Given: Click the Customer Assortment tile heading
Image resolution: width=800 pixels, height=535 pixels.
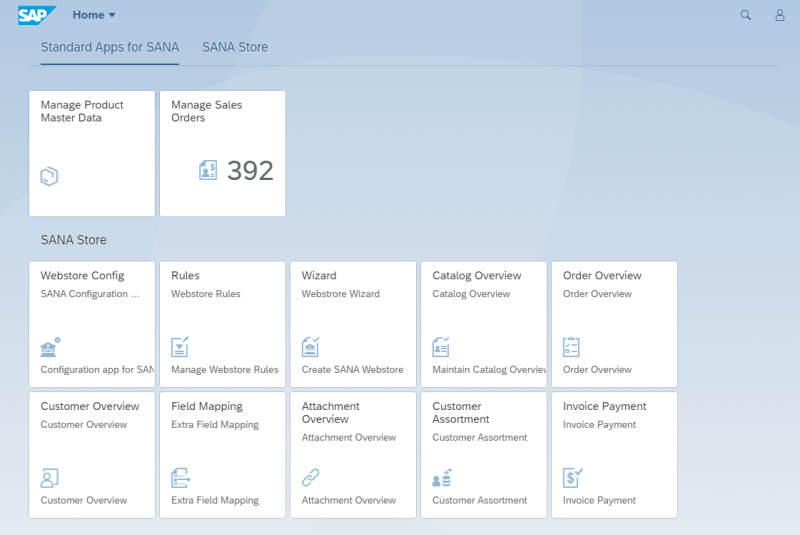Looking at the screenshot, I should (461, 413).
